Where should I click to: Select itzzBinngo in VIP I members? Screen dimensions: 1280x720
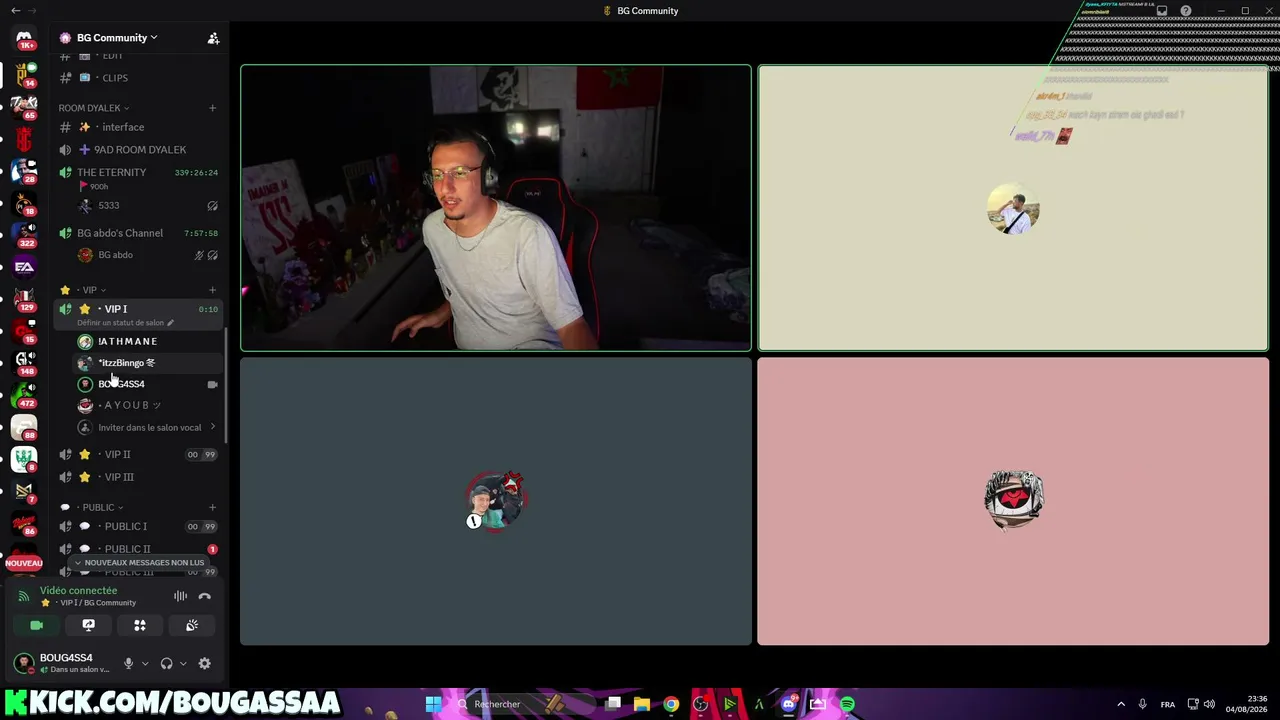(x=148, y=363)
